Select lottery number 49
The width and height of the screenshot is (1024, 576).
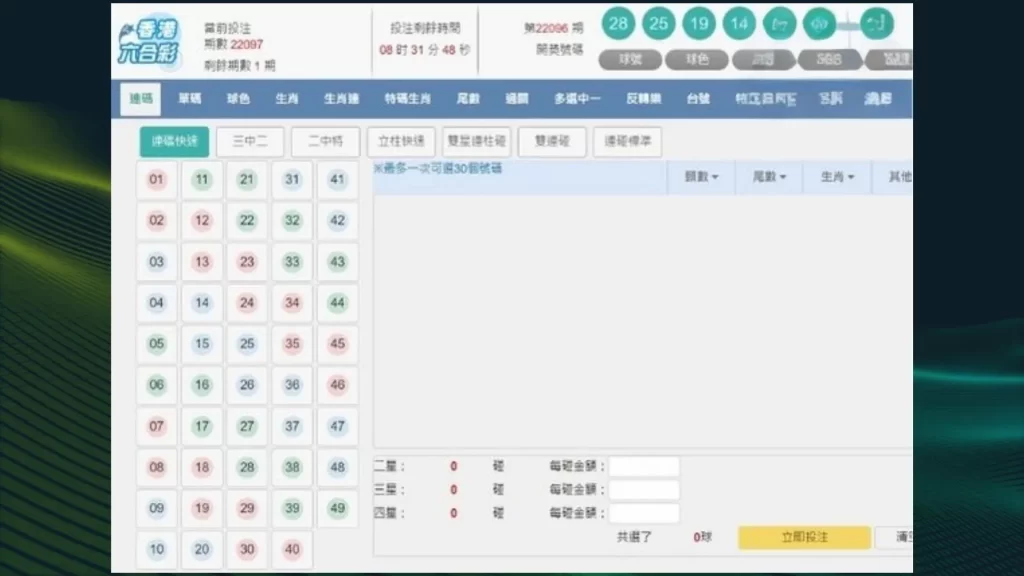tap(337, 508)
